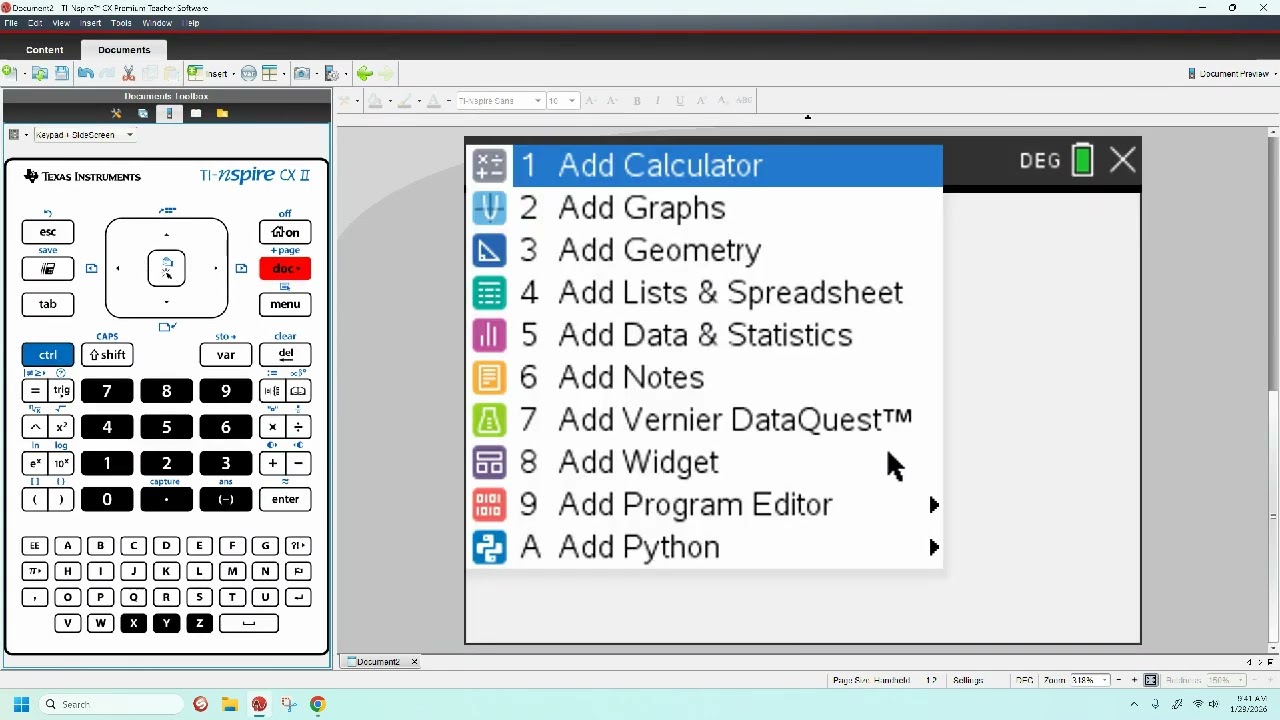Screen dimensions: 1280x720
Task: Click the green back arrow in toolbar
Action: click(x=365, y=73)
